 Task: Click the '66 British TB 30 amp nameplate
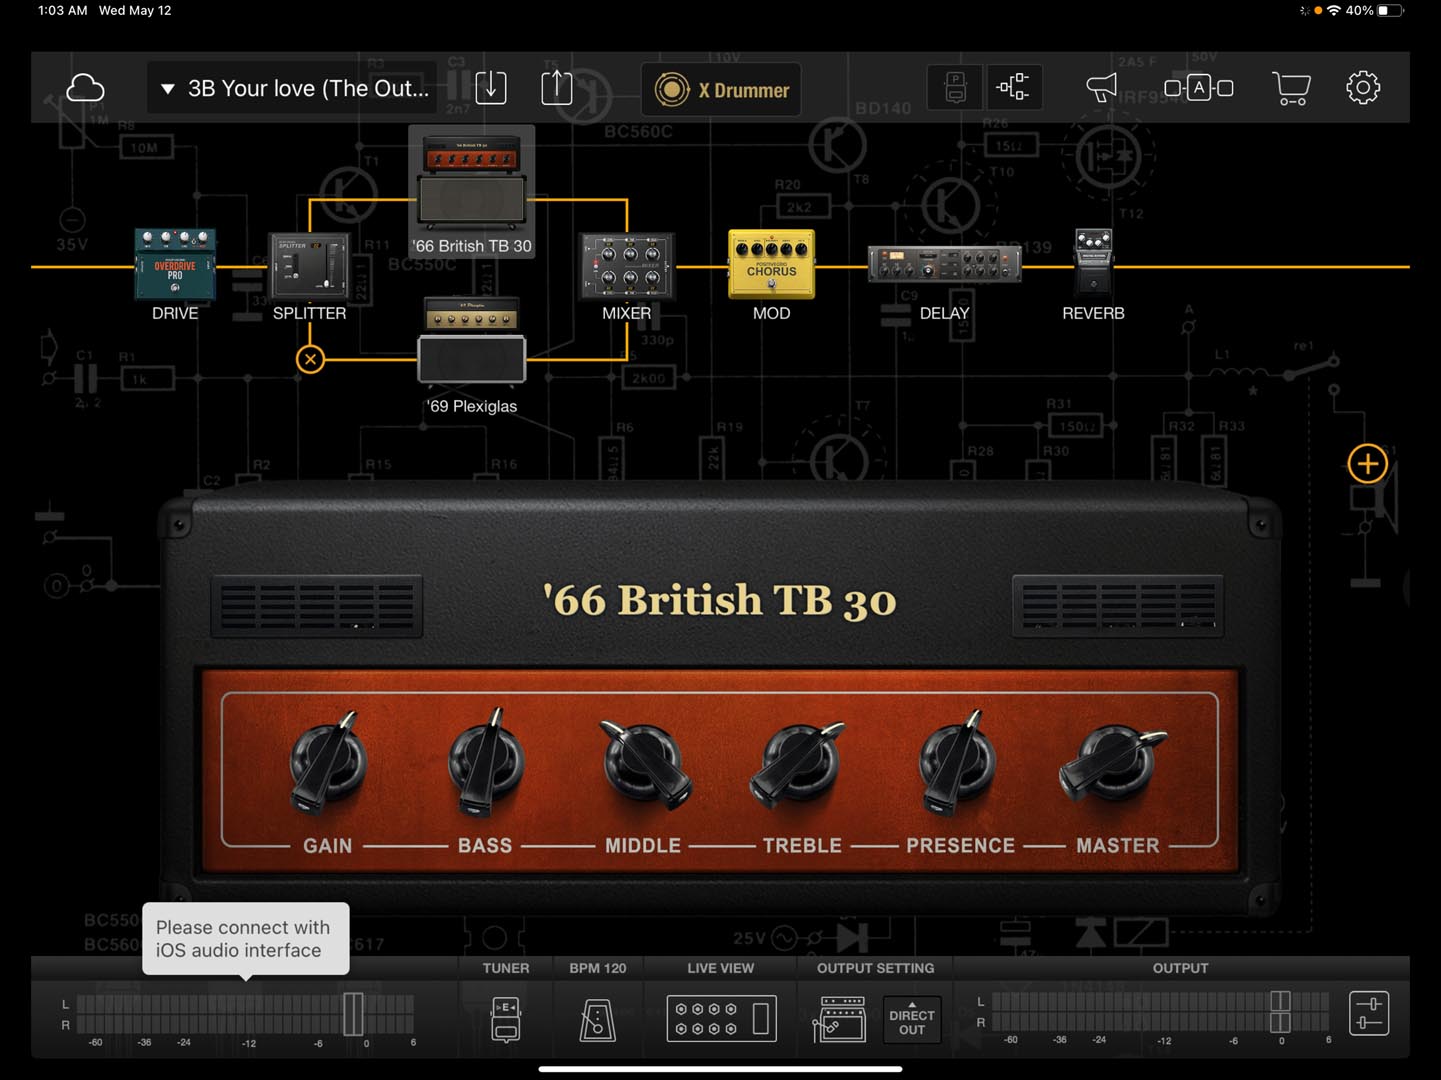click(x=719, y=601)
